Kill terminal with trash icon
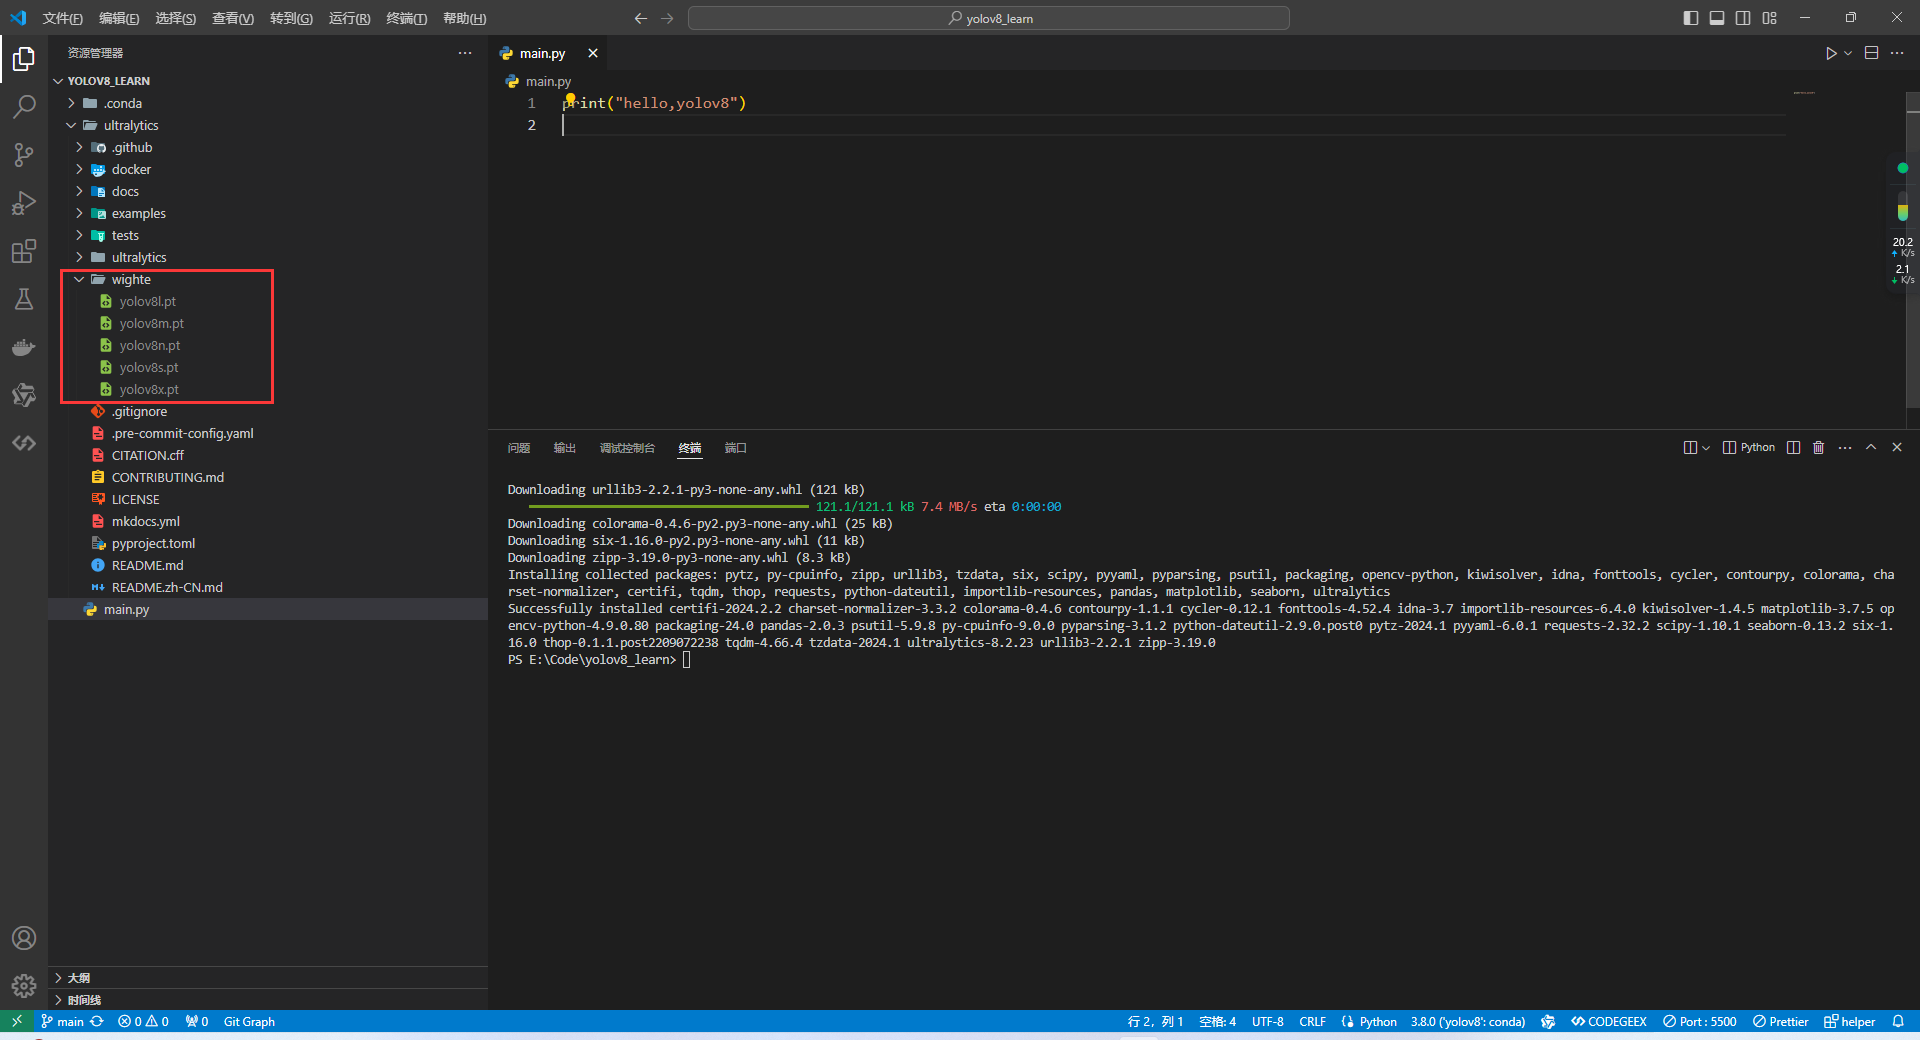This screenshot has width=1920, height=1040. click(x=1818, y=447)
